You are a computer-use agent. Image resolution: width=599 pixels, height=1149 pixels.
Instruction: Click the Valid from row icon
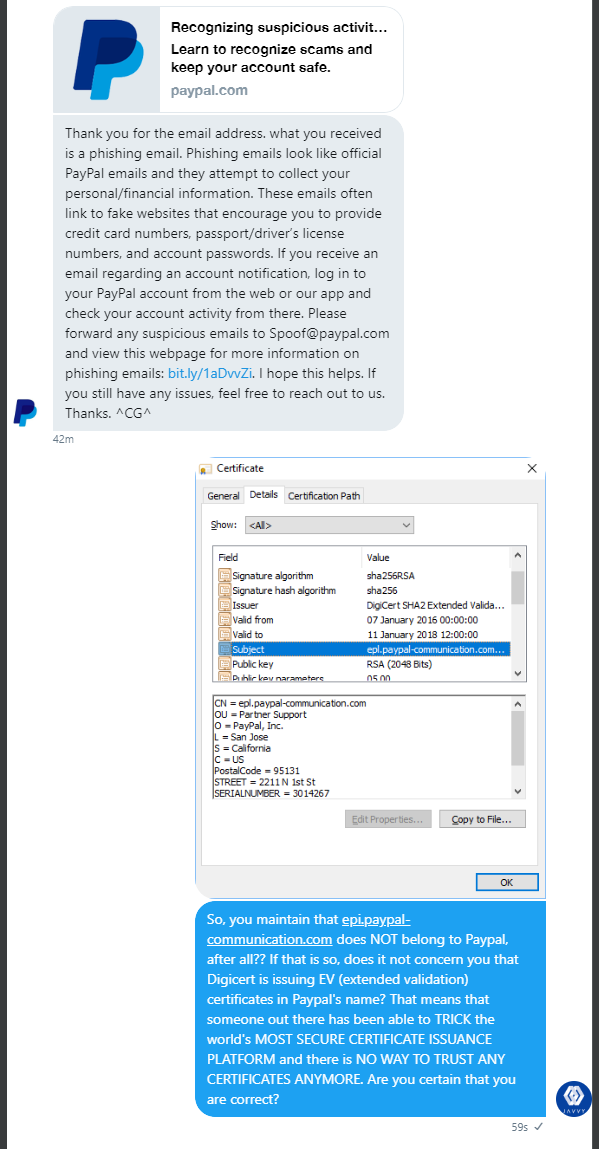(x=224, y=620)
